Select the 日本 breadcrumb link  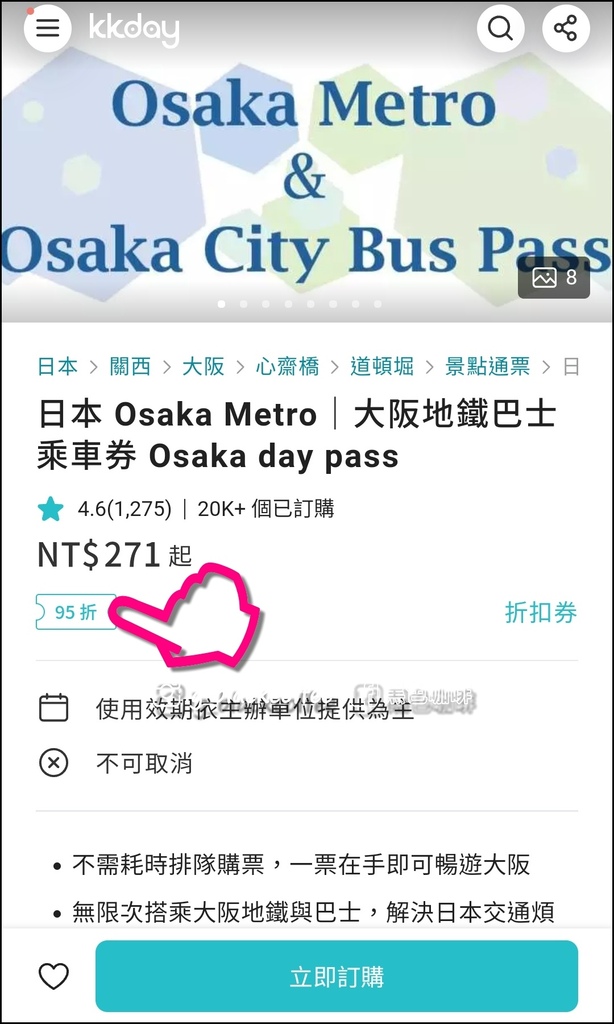(x=57, y=366)
